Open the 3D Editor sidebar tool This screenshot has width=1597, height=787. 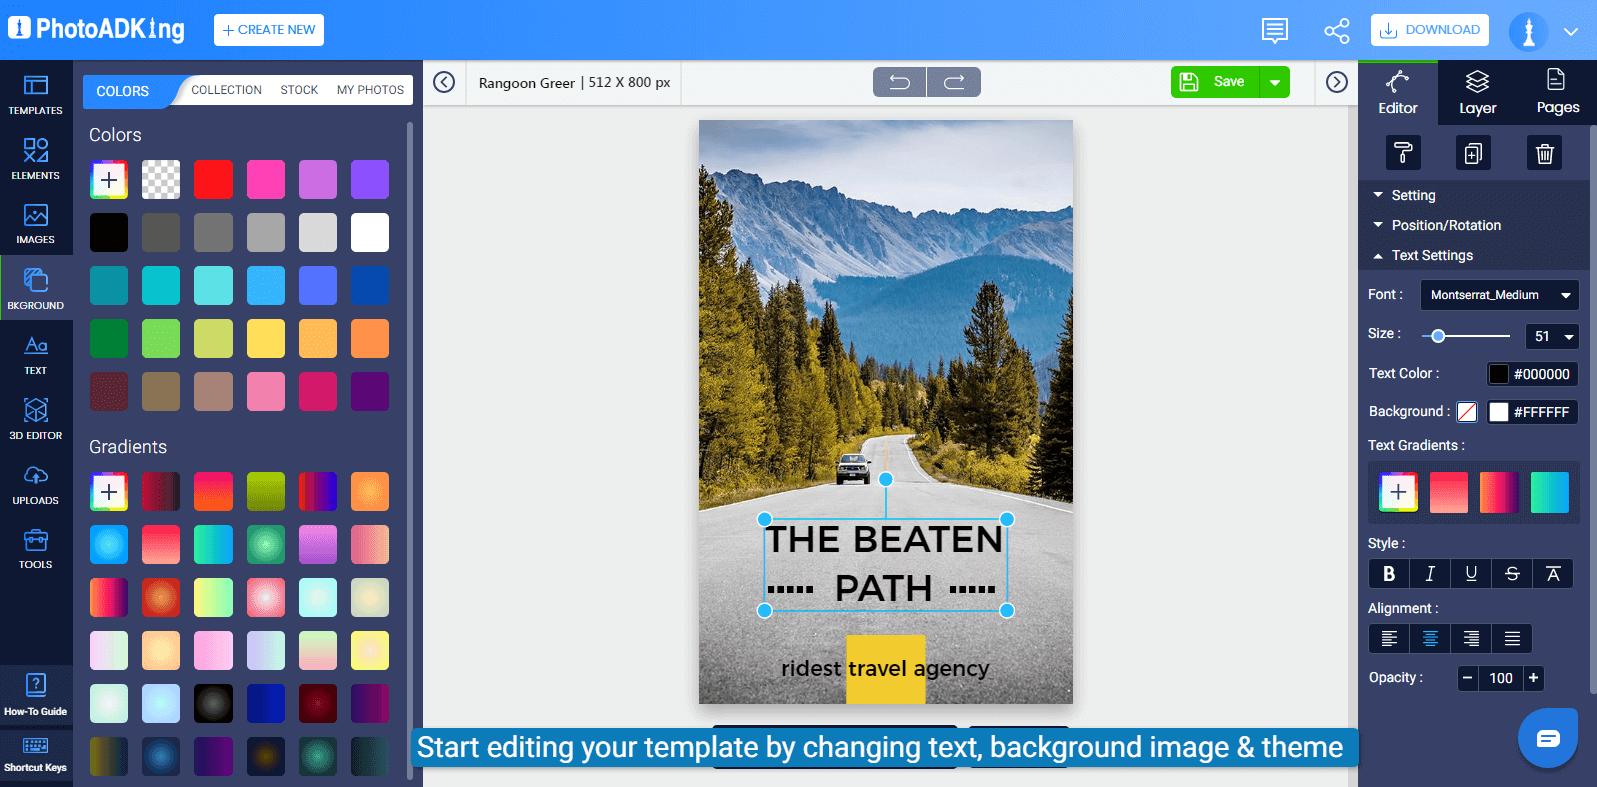pos(36,418)
